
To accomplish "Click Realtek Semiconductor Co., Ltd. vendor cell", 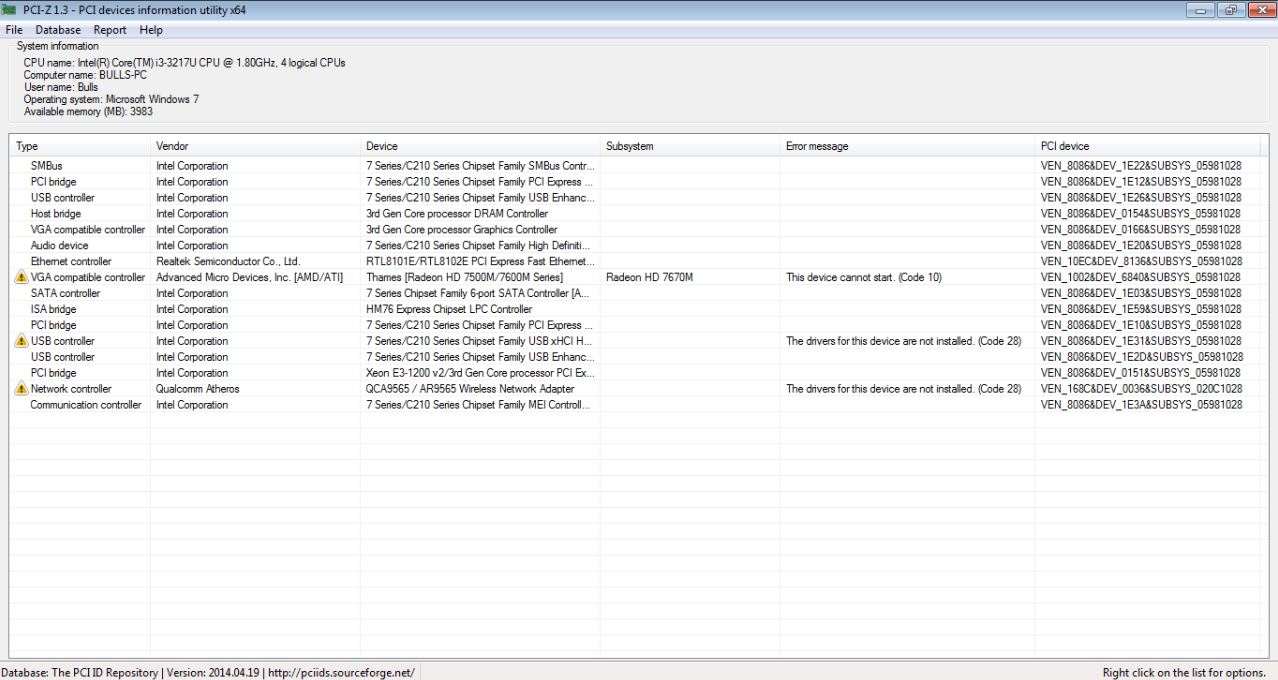I will click(x=228, y=262).
